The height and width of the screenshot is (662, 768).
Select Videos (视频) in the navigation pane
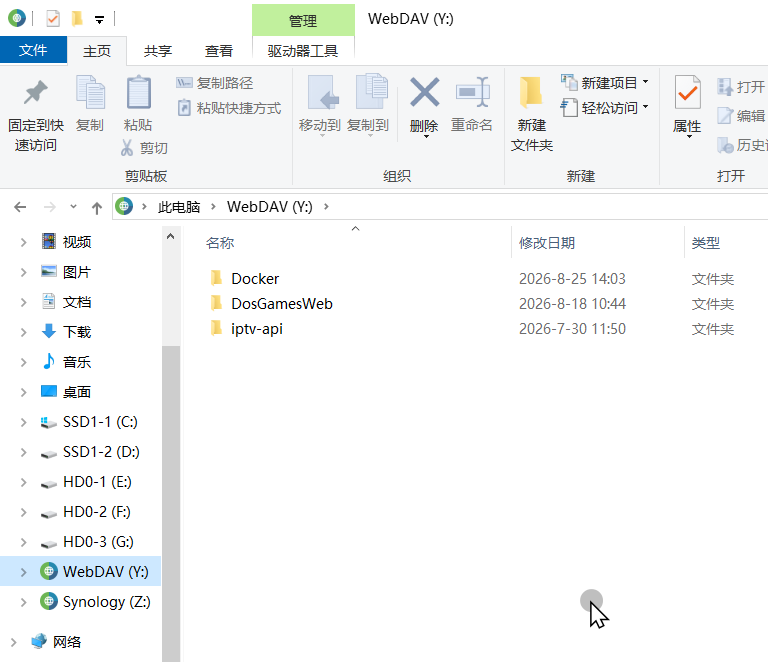pos(77,242)
